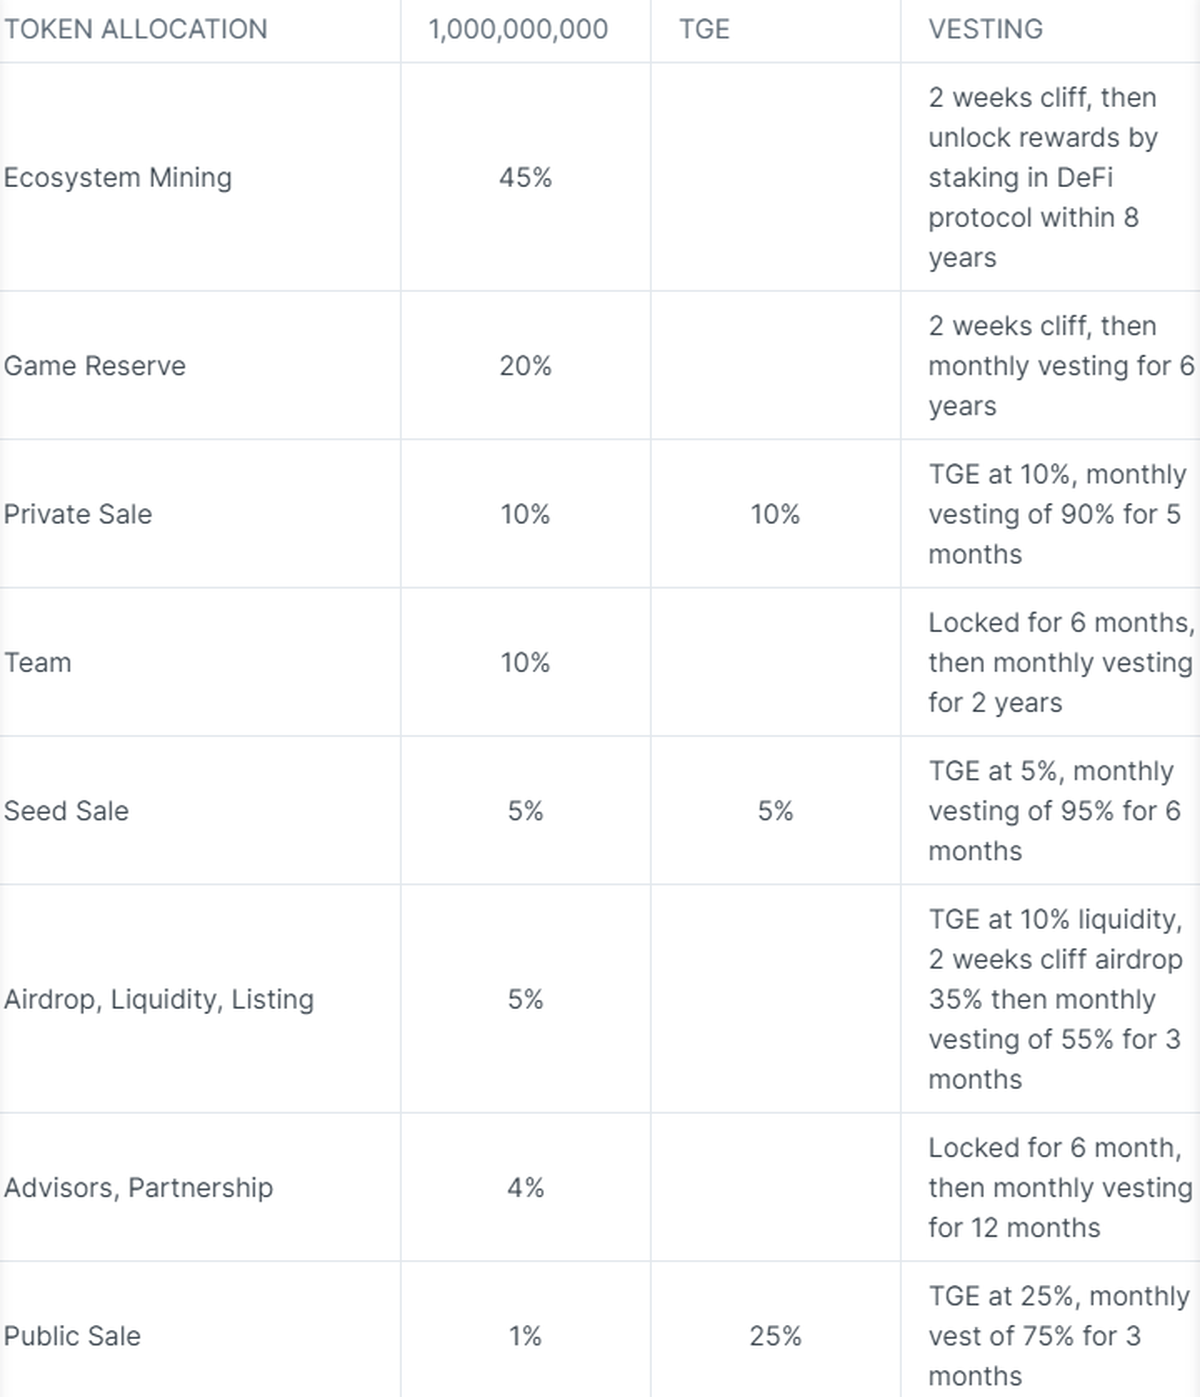Select the Airdrop, Liquidity, Listing label
Image resolution: width=1200 pixels, height=1397 pixels.
coord(159,999)
